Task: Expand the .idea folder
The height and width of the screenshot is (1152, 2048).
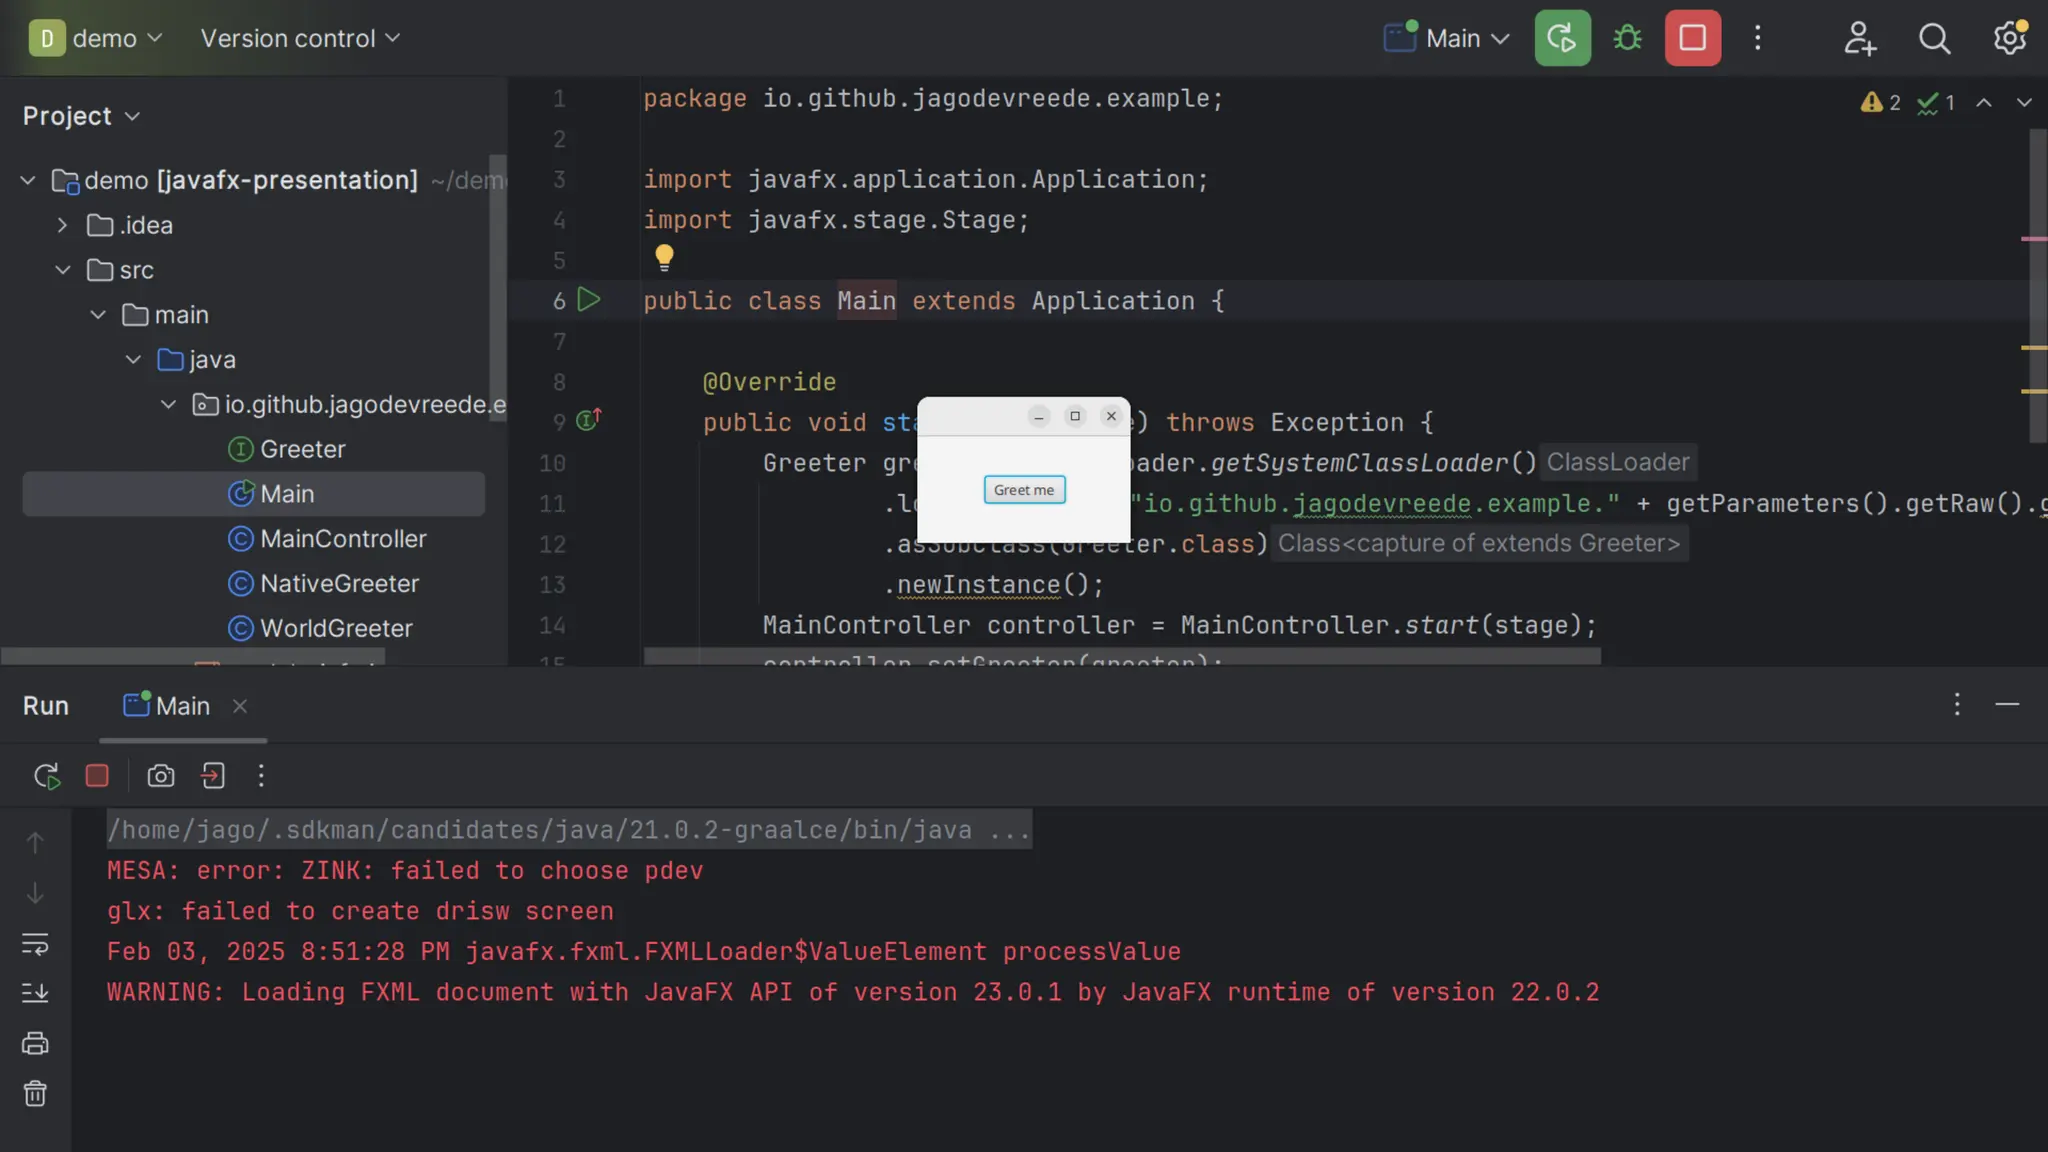Action: tap(62, 226)
